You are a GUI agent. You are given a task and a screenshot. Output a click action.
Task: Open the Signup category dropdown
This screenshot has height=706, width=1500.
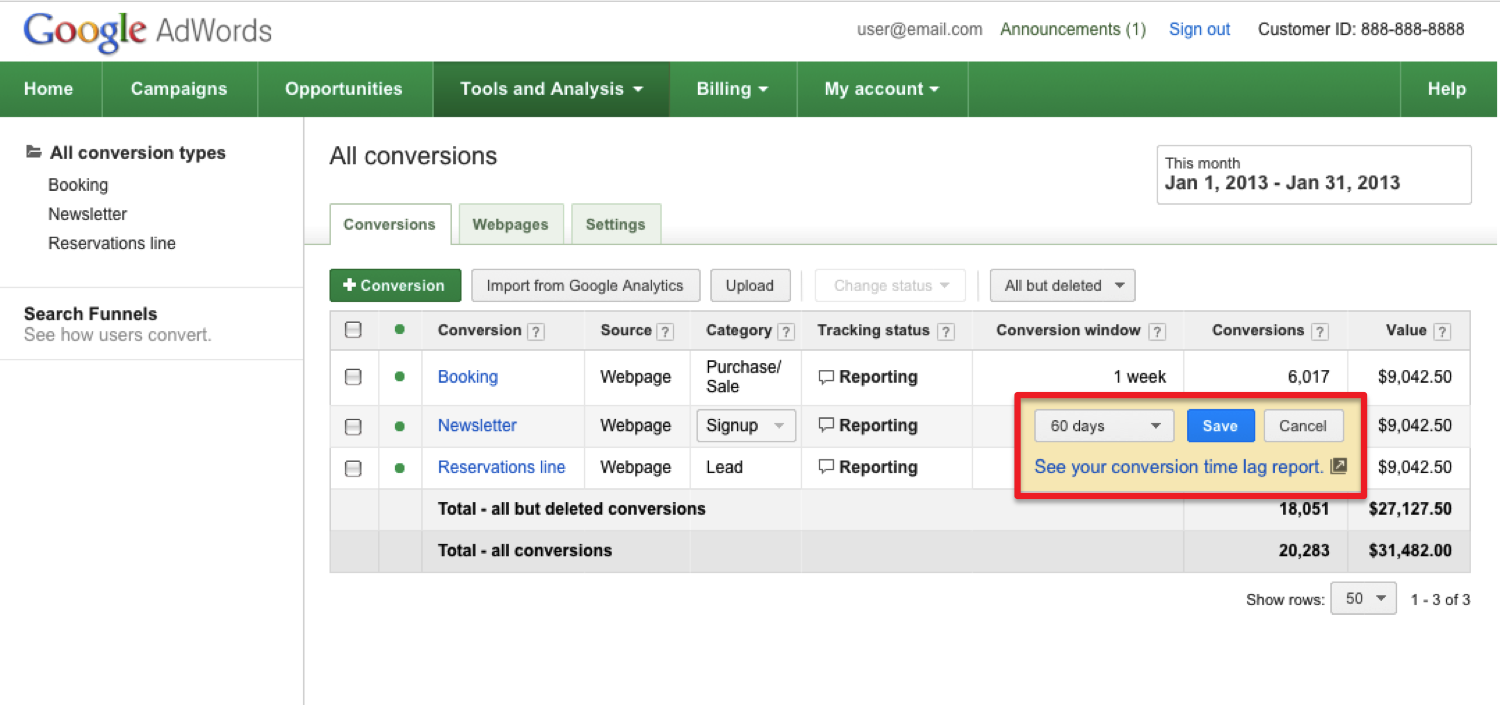click(746, 426)
